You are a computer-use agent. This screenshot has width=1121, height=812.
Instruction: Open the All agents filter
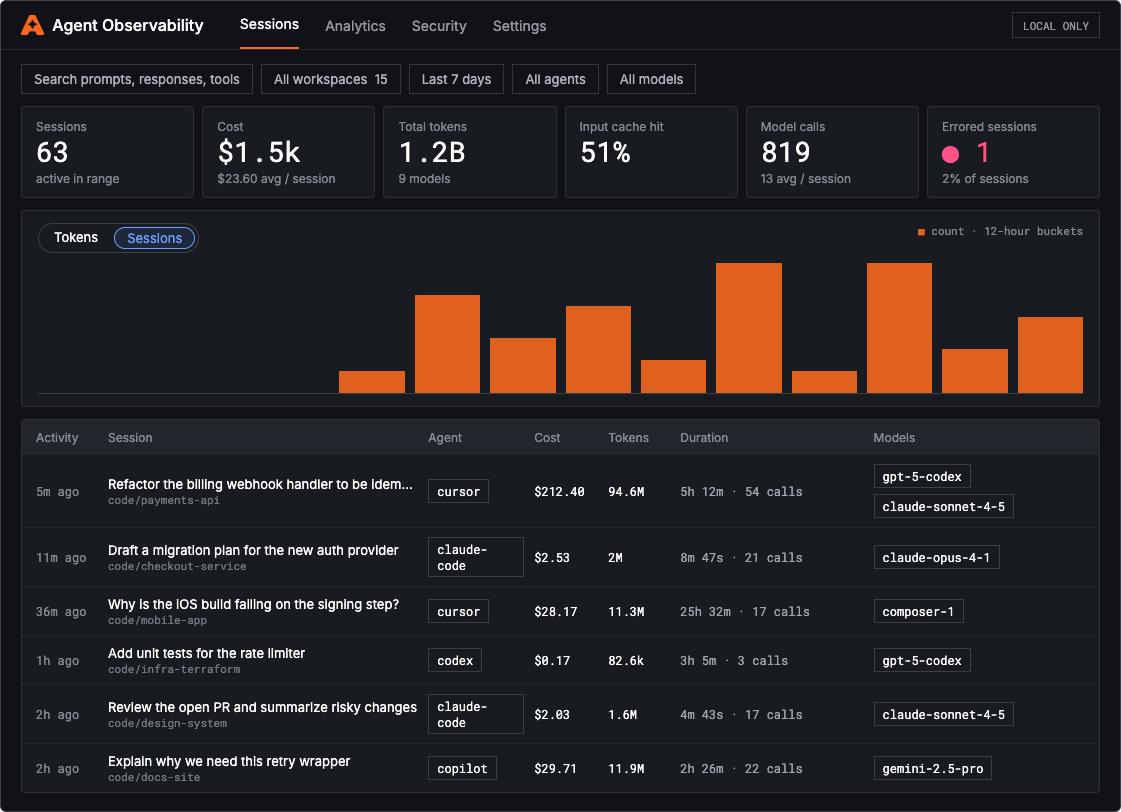tap(555, 79)
